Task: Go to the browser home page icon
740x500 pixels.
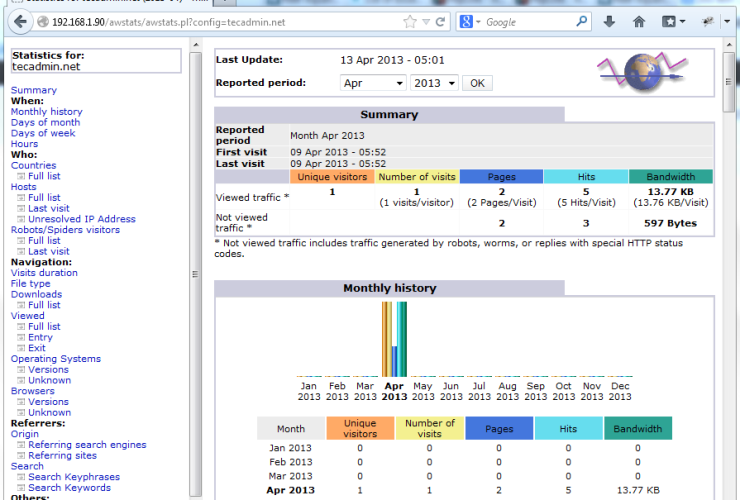Action: pyautogui.click(x=639, y=21)
